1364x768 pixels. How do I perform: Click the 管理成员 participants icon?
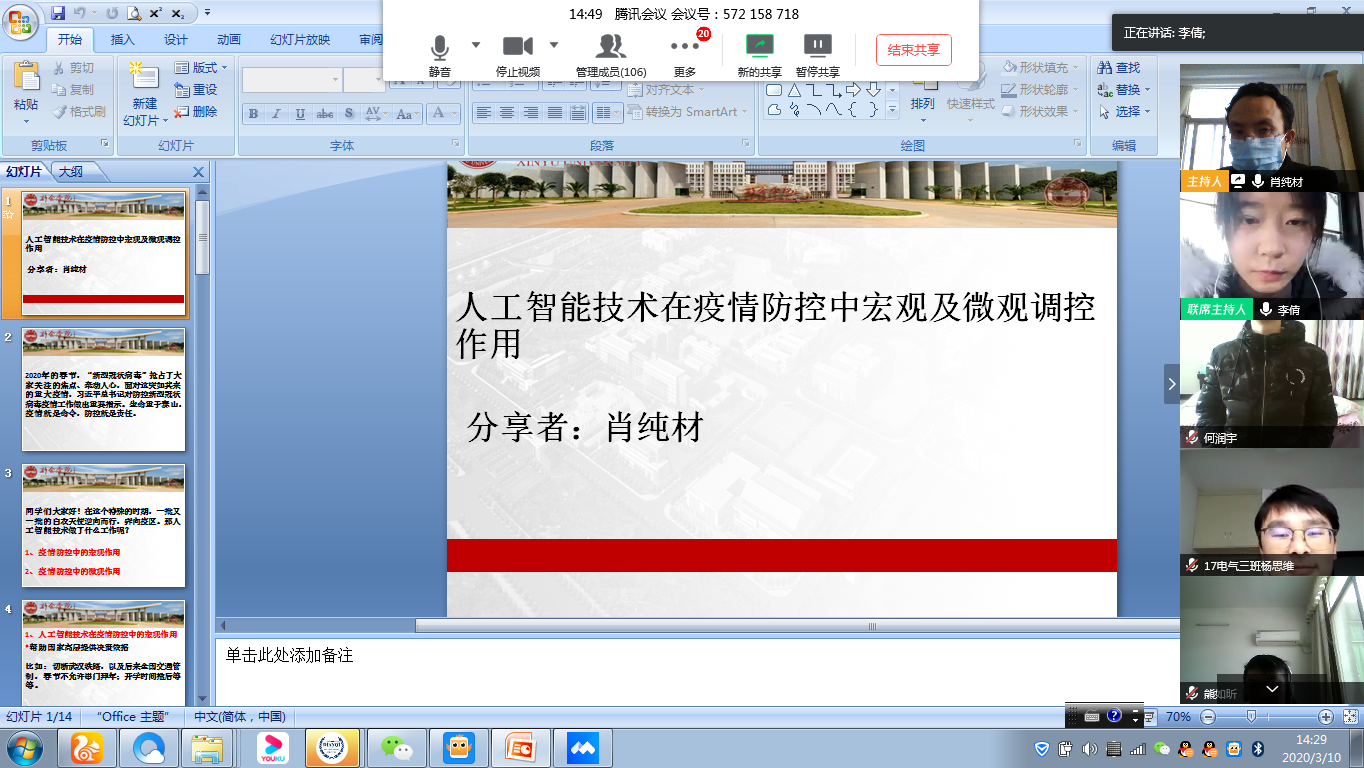point(610,46)
